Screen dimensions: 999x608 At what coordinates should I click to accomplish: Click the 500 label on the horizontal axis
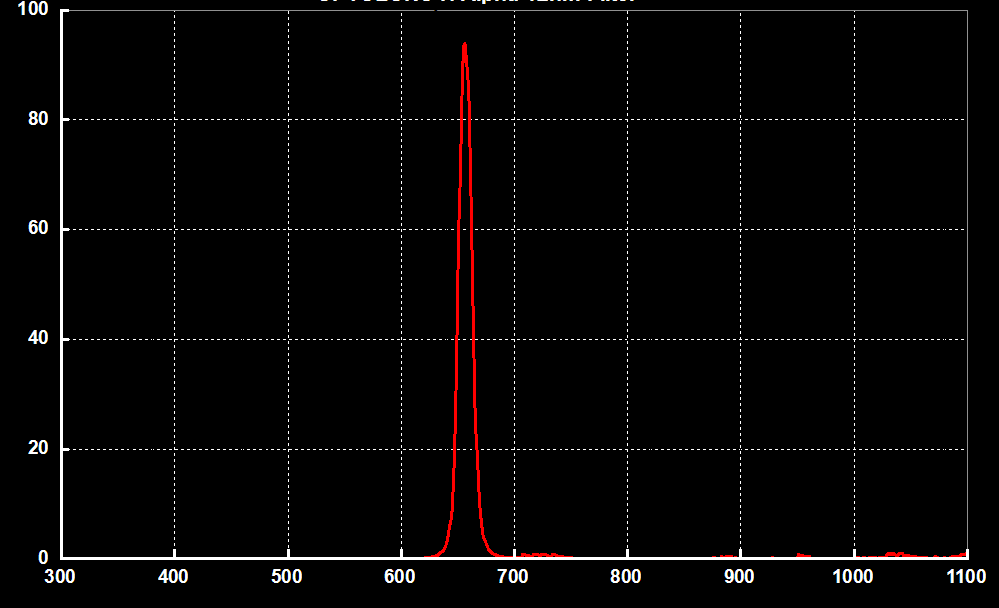[x=287, y=577]
